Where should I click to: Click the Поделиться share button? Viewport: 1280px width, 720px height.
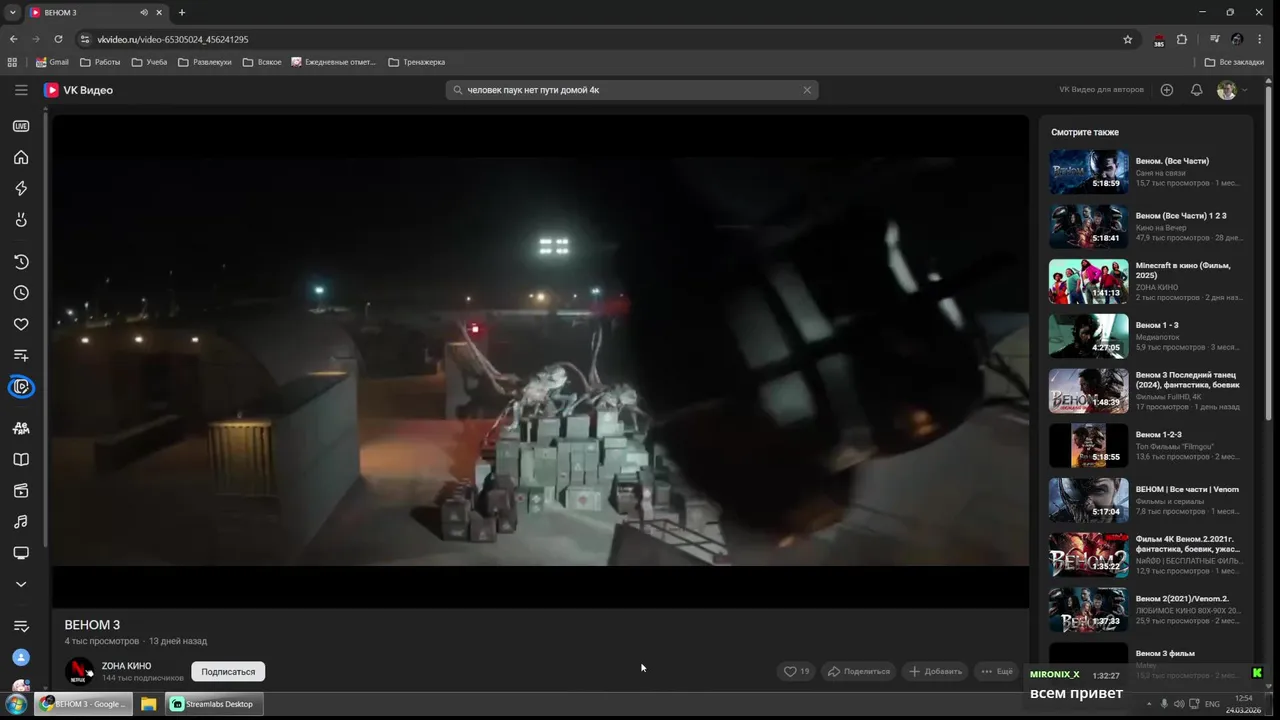pyautogui.click(x=858, y=672)
